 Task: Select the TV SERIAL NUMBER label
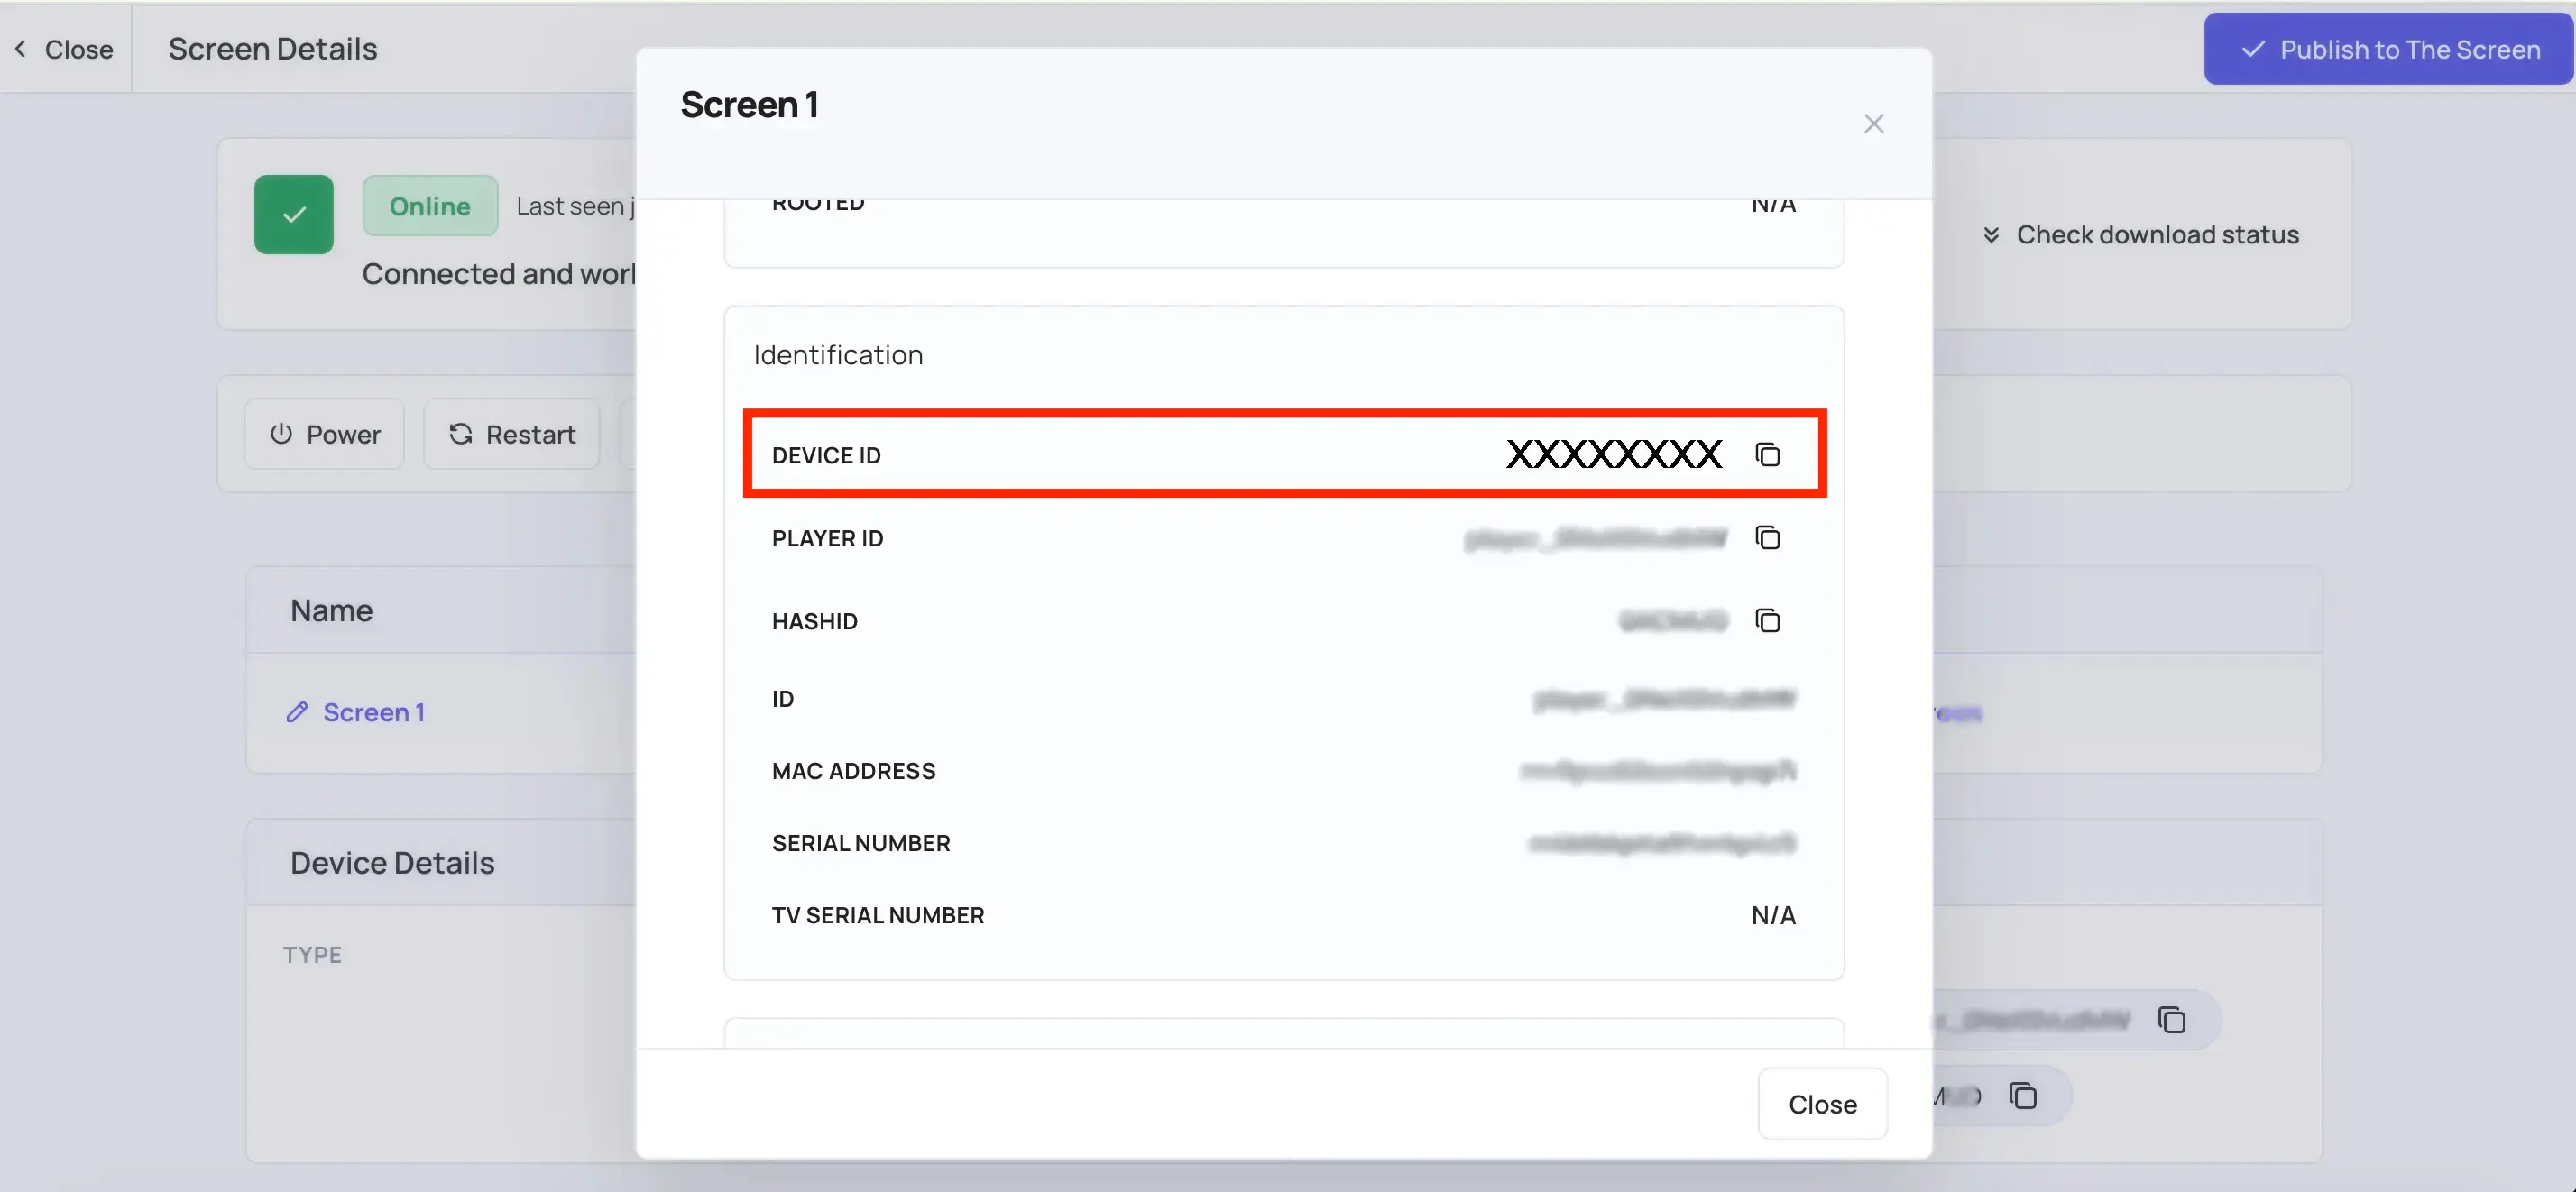pyautogui.click(x=878, y=915)
